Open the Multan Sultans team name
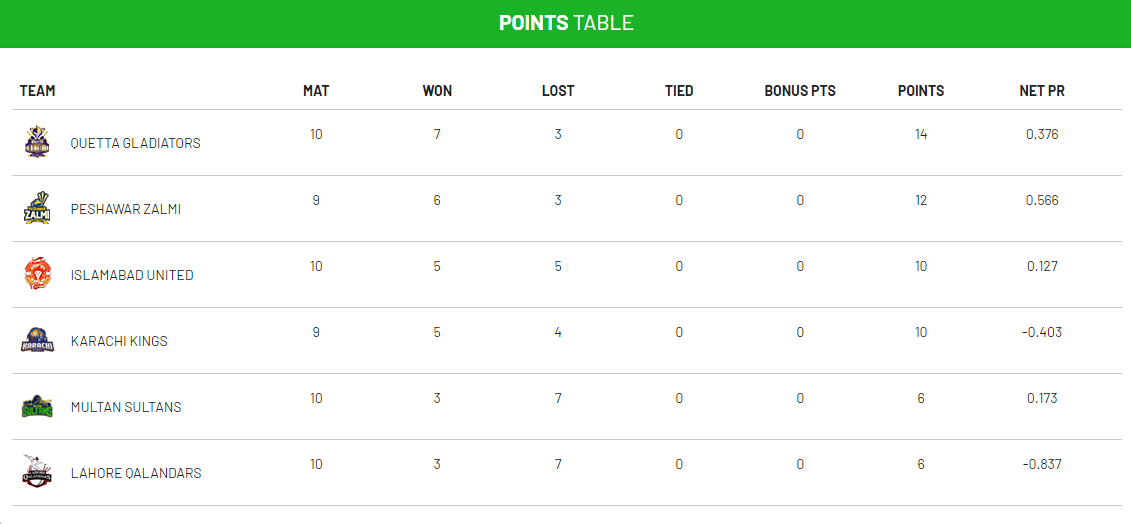1131x524 pixels. pos(126,407)
